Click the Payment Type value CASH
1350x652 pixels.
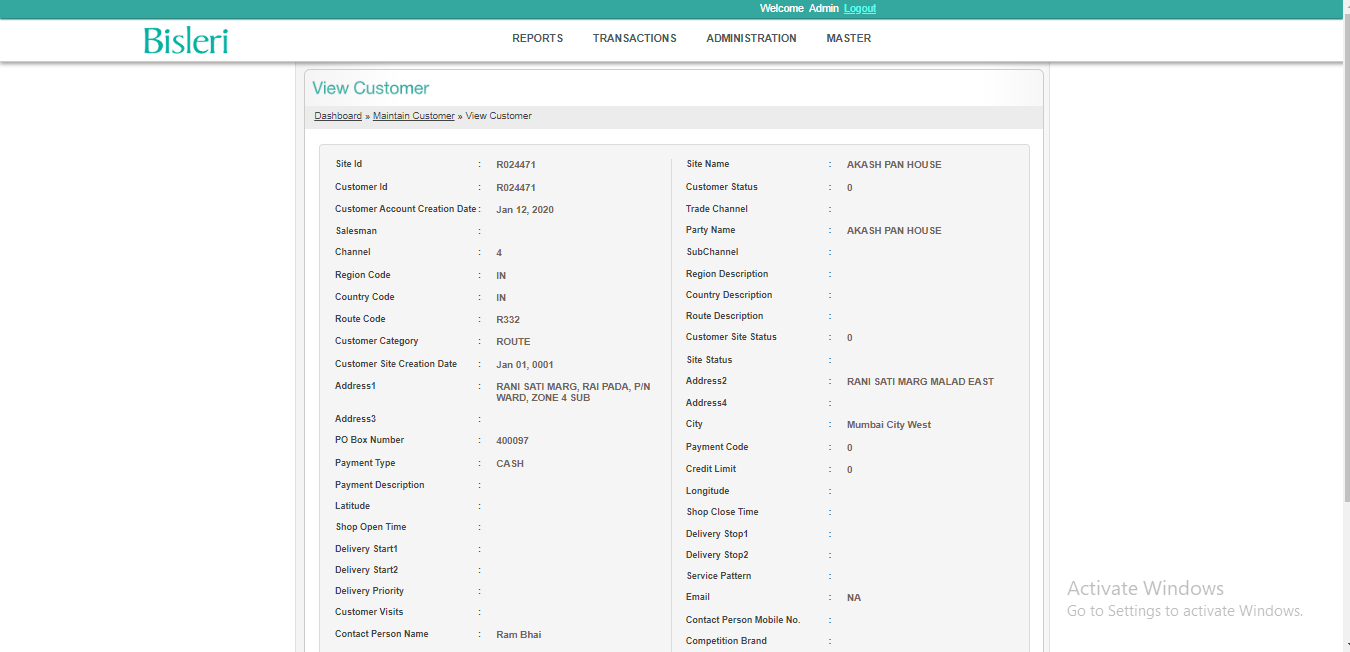[509, 464]
